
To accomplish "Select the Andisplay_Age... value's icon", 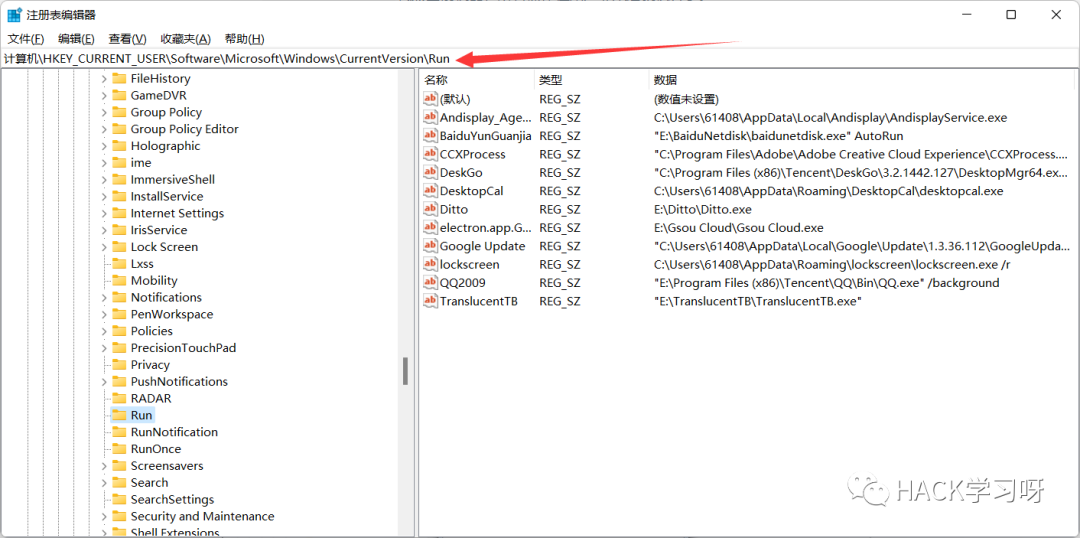I will point(430,118).
